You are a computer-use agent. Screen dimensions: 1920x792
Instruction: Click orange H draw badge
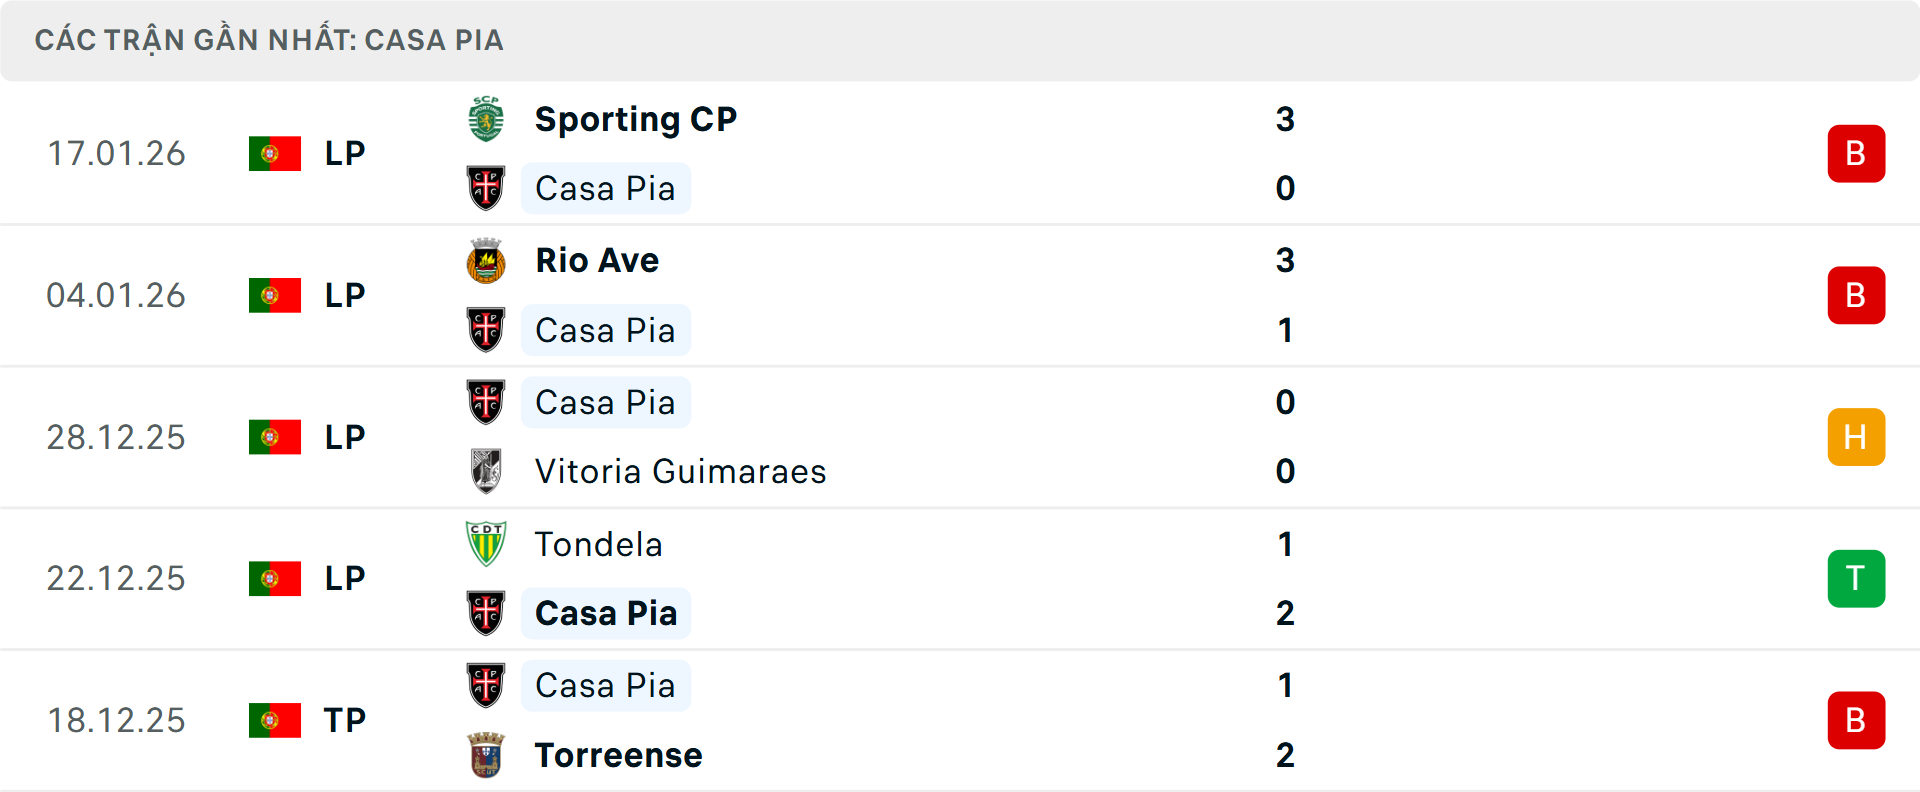[1856, 437]
